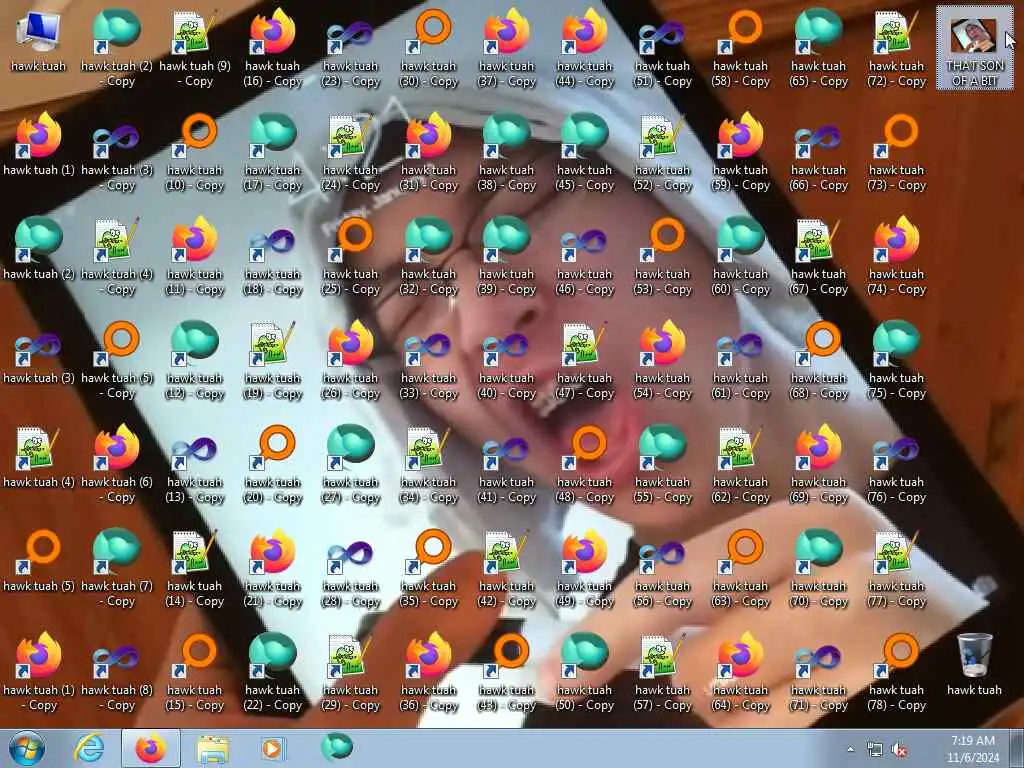Select 'hawk tuah (4) - Copy' shortcut
Image resolution: width=1024 pixels, height=768 pixels.
click(x=117, y=257)
